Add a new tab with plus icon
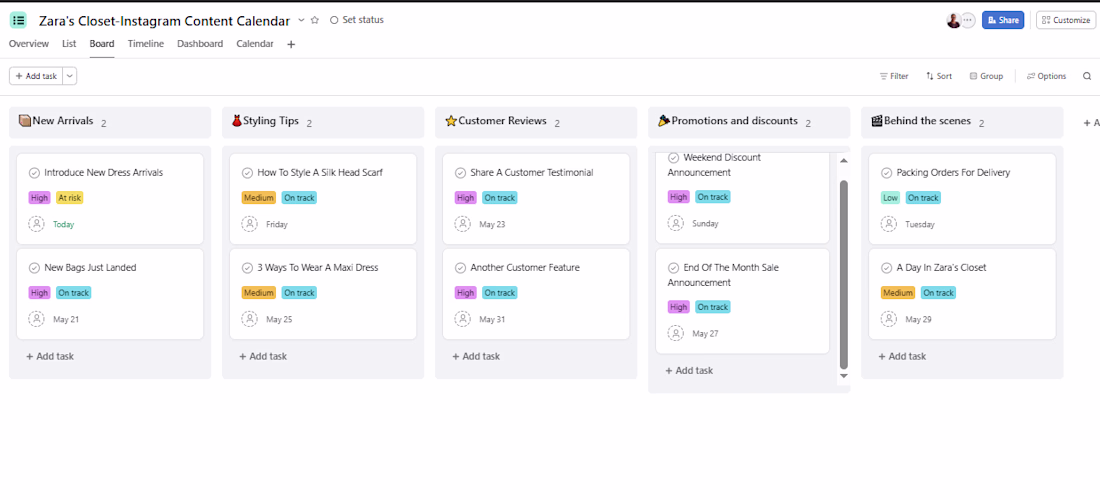Image resolution: width=1100 pixels, height=500 pixels. (291, 44)
